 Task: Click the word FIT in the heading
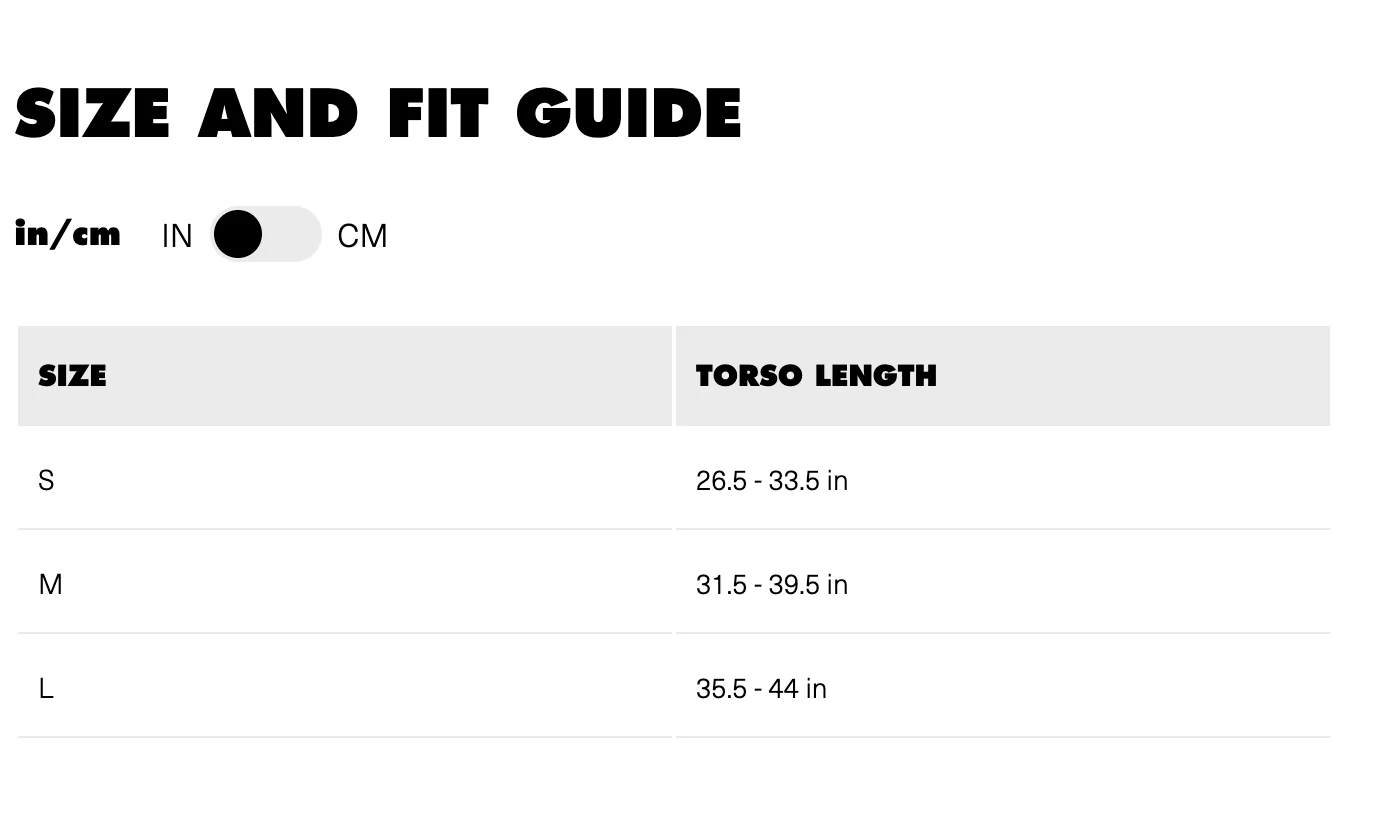[438, 113]
